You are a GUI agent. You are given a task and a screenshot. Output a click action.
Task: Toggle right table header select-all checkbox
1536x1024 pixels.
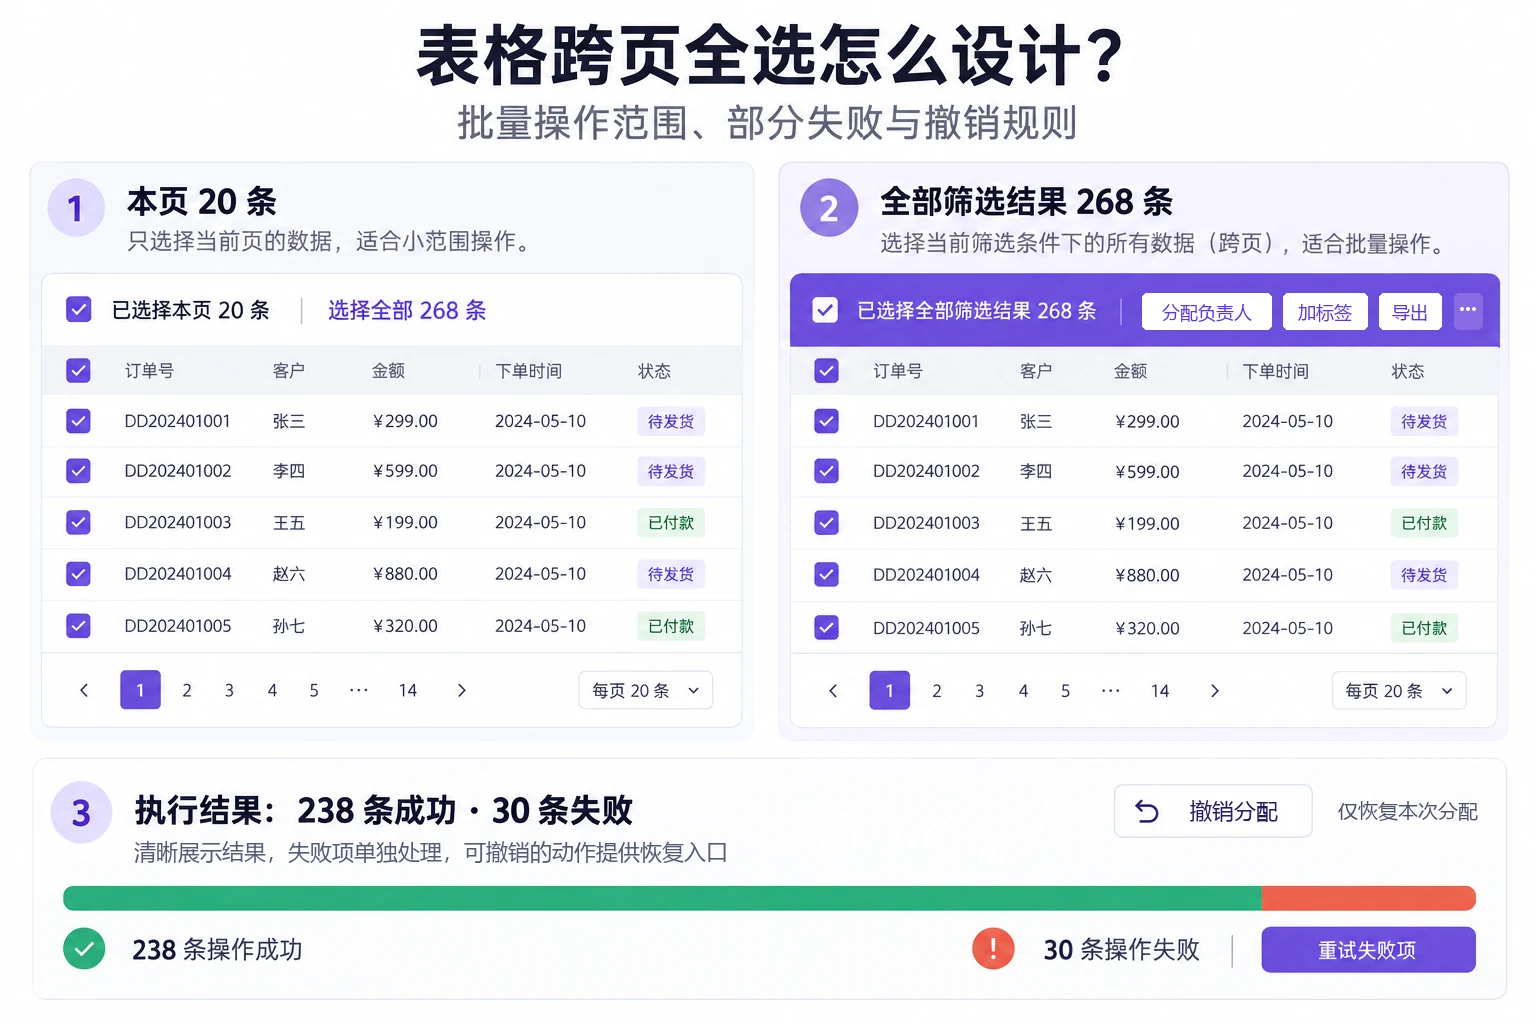[x=826, y=371]
